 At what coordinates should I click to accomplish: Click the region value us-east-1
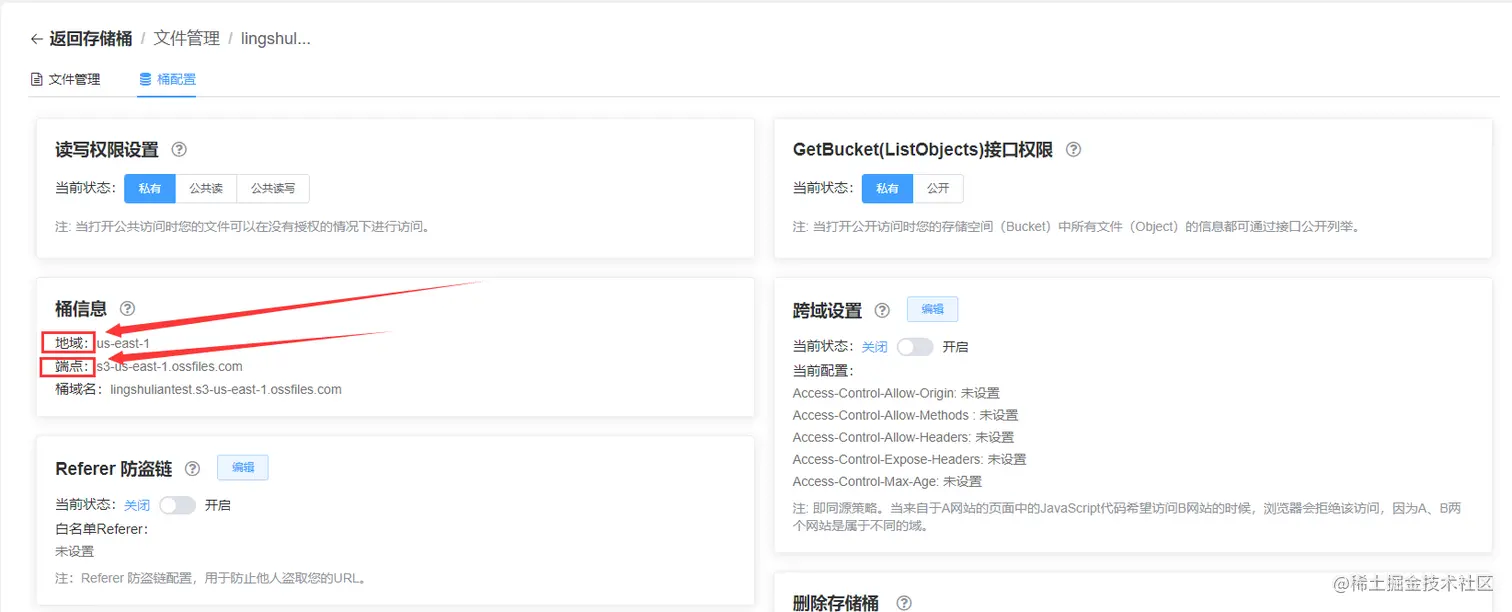(123, 343)
